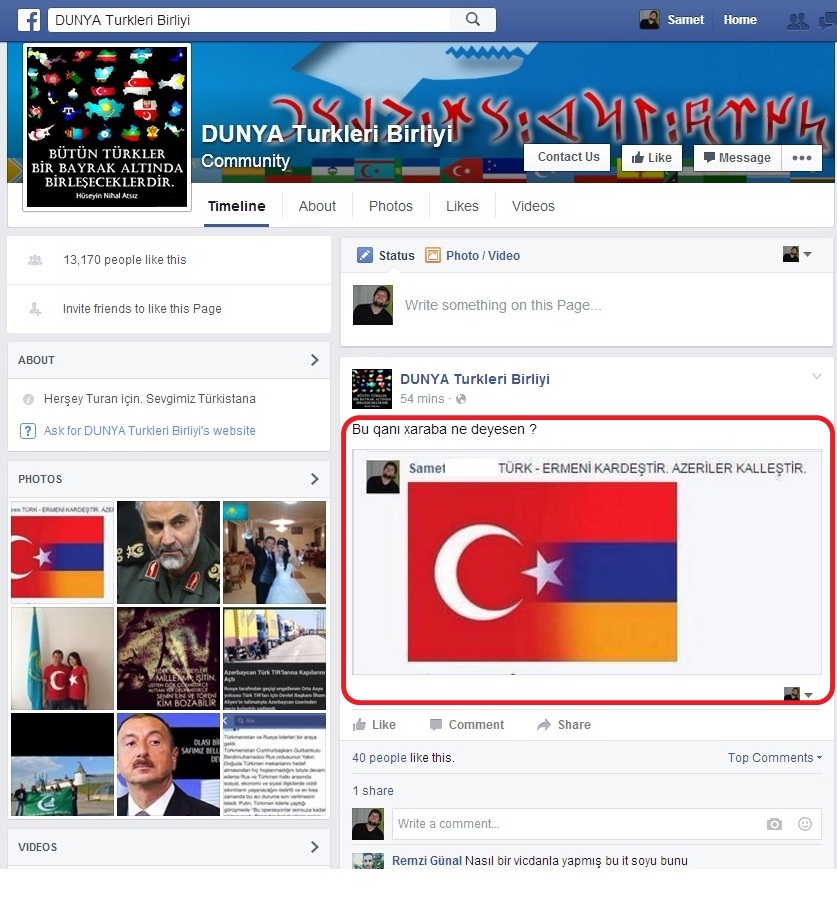Click the page avatar icon in the post header

coord(372,389)
